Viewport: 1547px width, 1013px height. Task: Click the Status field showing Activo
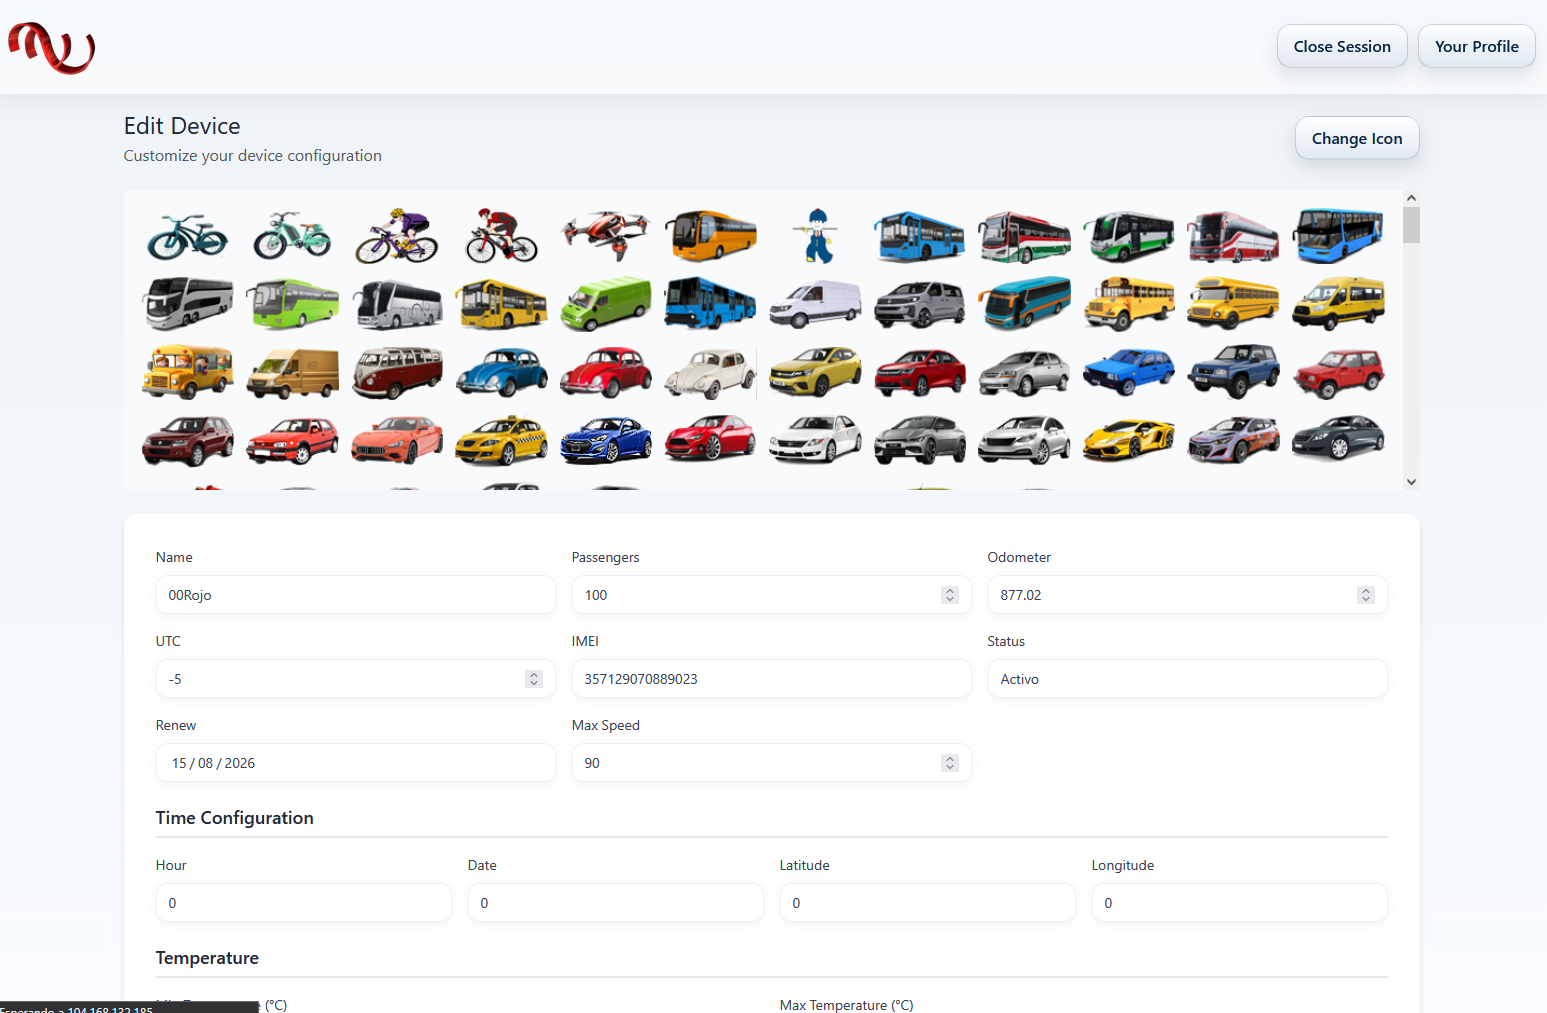pos(1187,679)
